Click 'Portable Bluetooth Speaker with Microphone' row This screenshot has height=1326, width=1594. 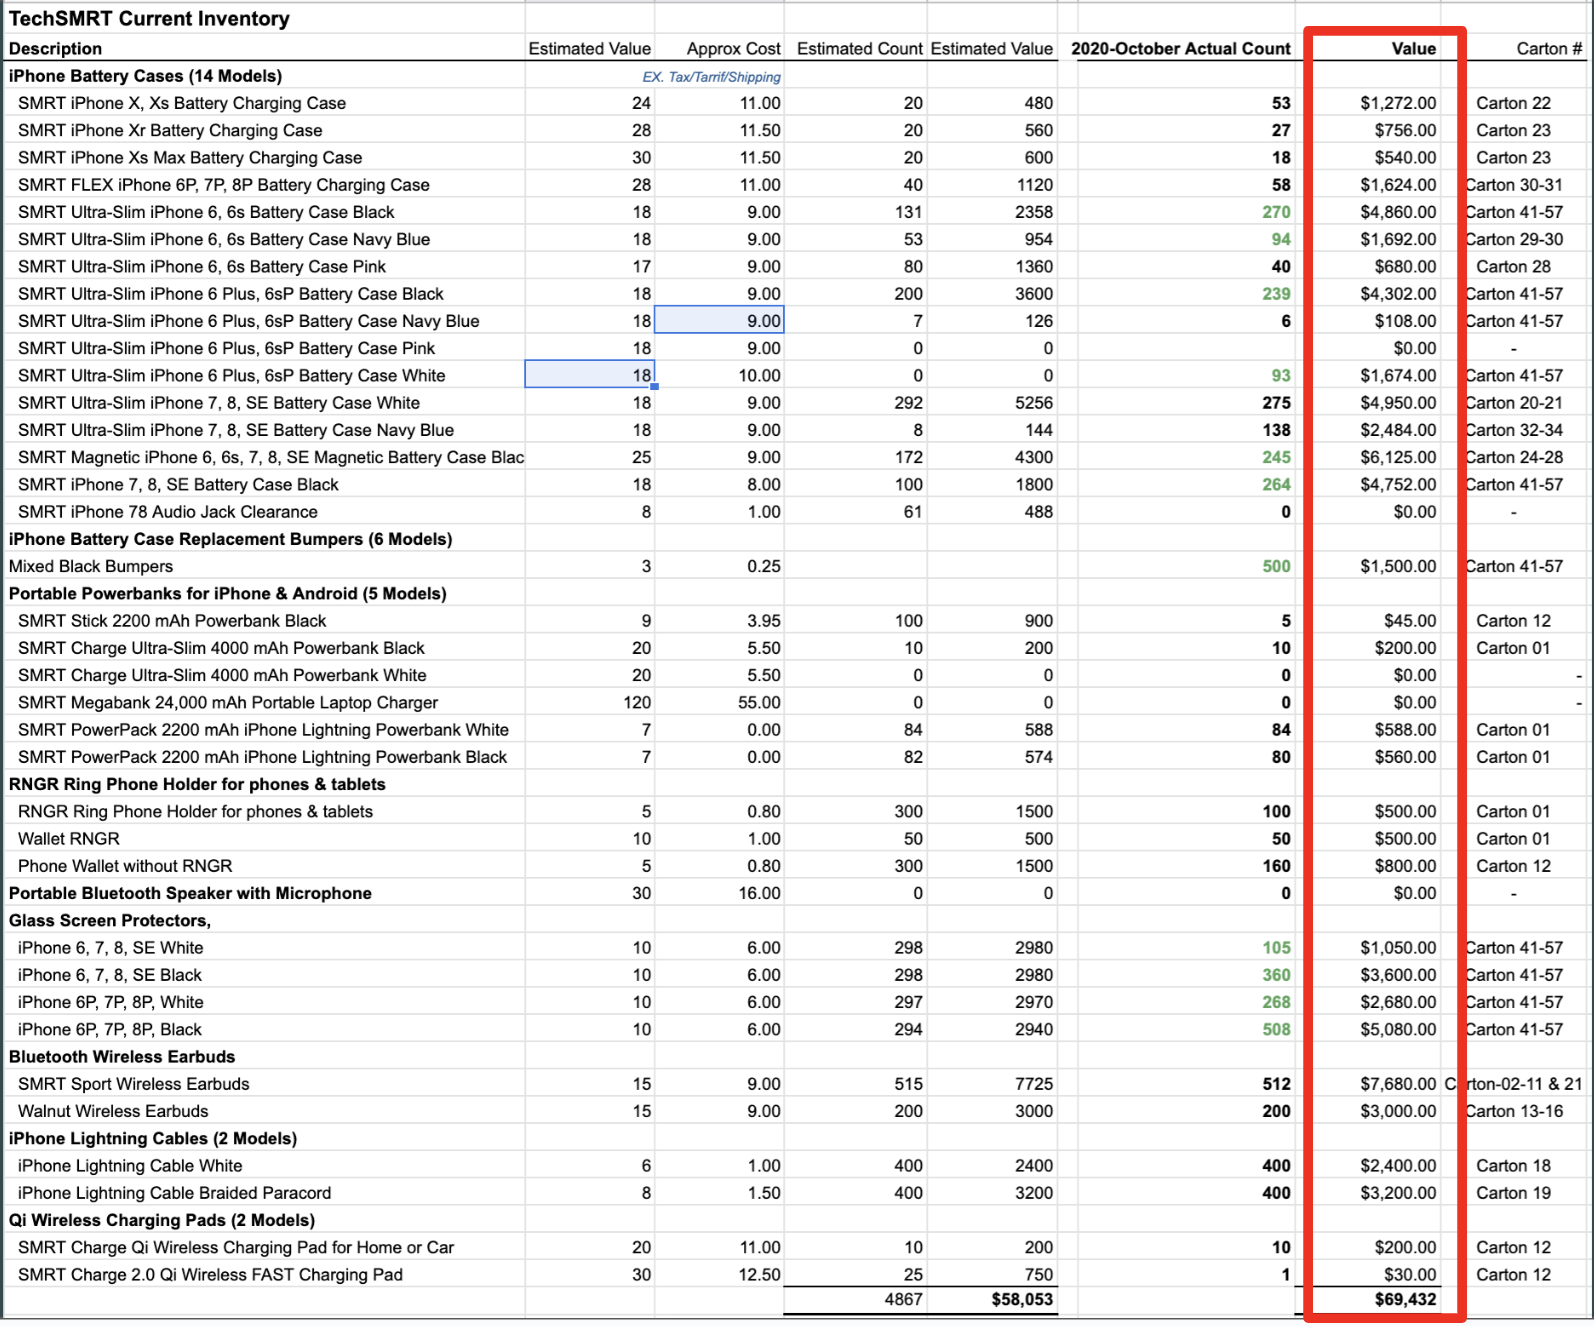click(x=190, y=894)
